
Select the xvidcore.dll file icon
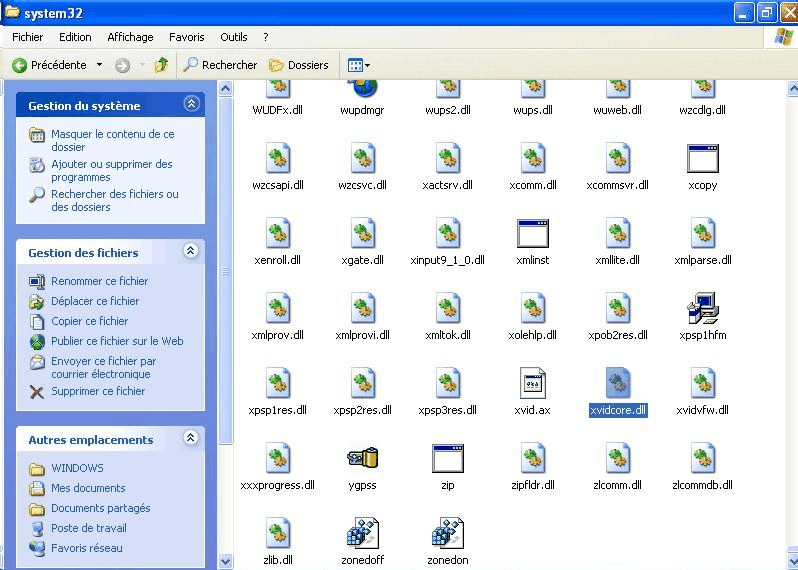(618, 383)
